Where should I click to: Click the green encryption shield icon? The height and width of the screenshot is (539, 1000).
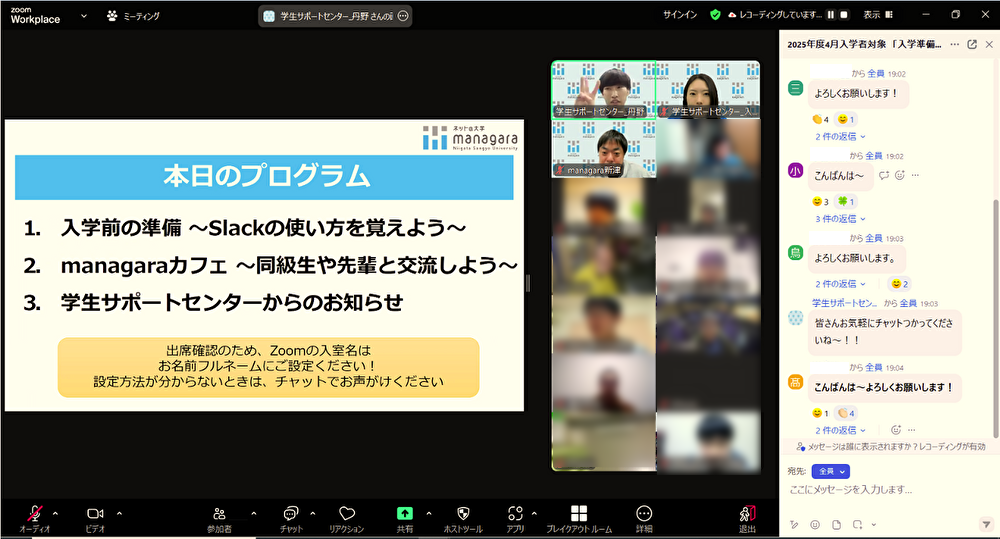[716, 15]
